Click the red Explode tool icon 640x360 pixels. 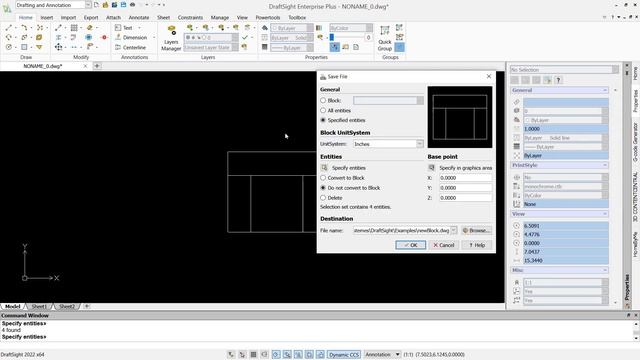point(104,37)
